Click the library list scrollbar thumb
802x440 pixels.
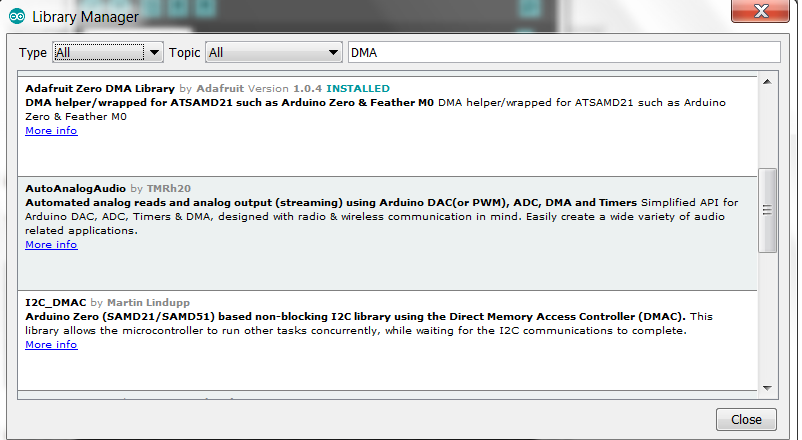768,210
